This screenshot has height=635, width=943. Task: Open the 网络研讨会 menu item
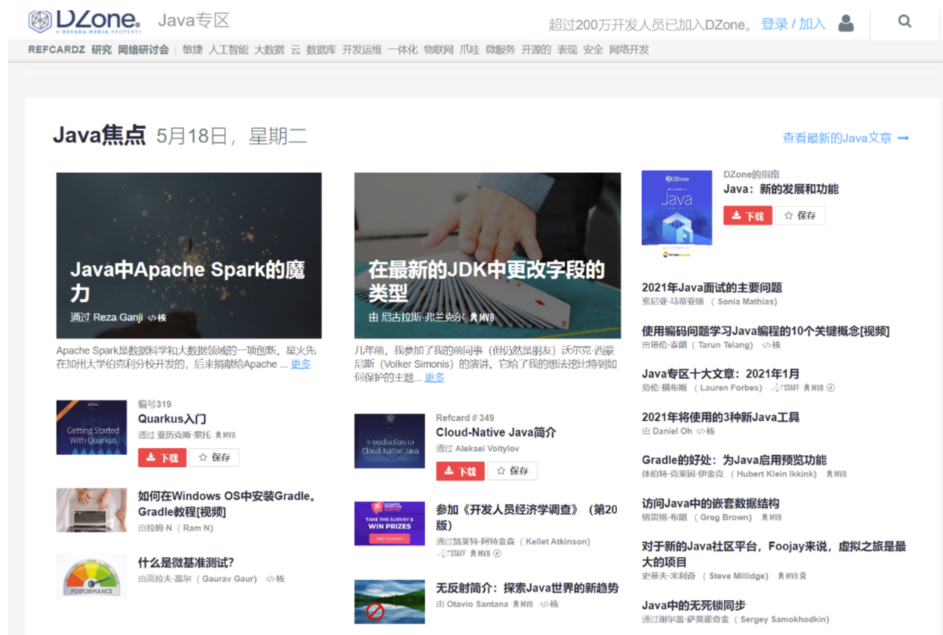(143, 49)
